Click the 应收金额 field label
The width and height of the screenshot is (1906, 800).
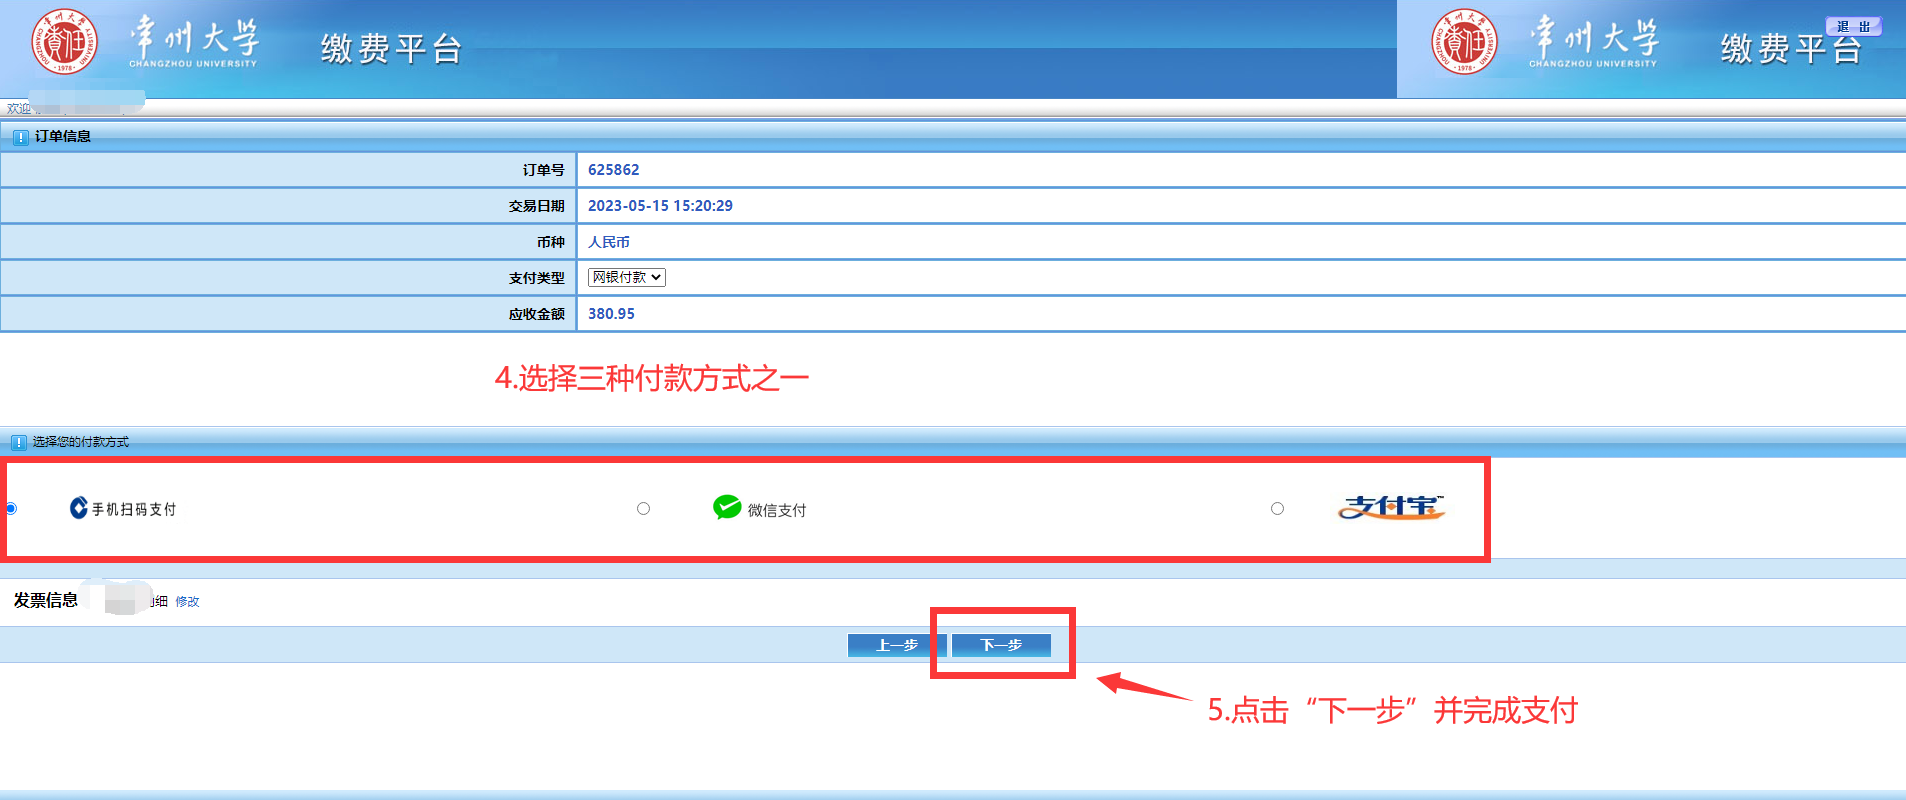pos(536,314)
